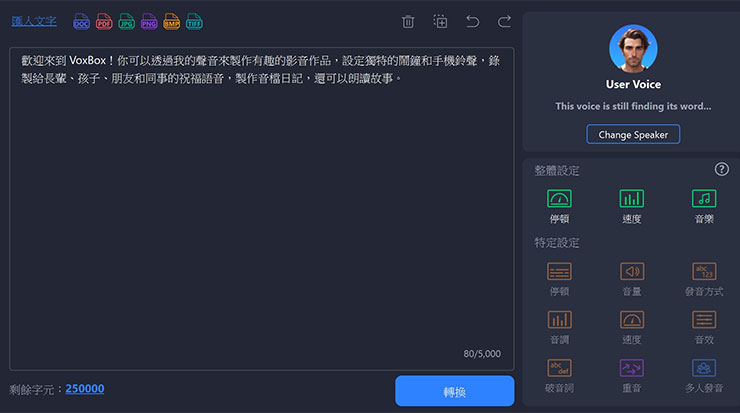The height and width of the screenshot is (413, 740).
Task: Open the 破音詞 heteronym setting
Action: point(559,376)
